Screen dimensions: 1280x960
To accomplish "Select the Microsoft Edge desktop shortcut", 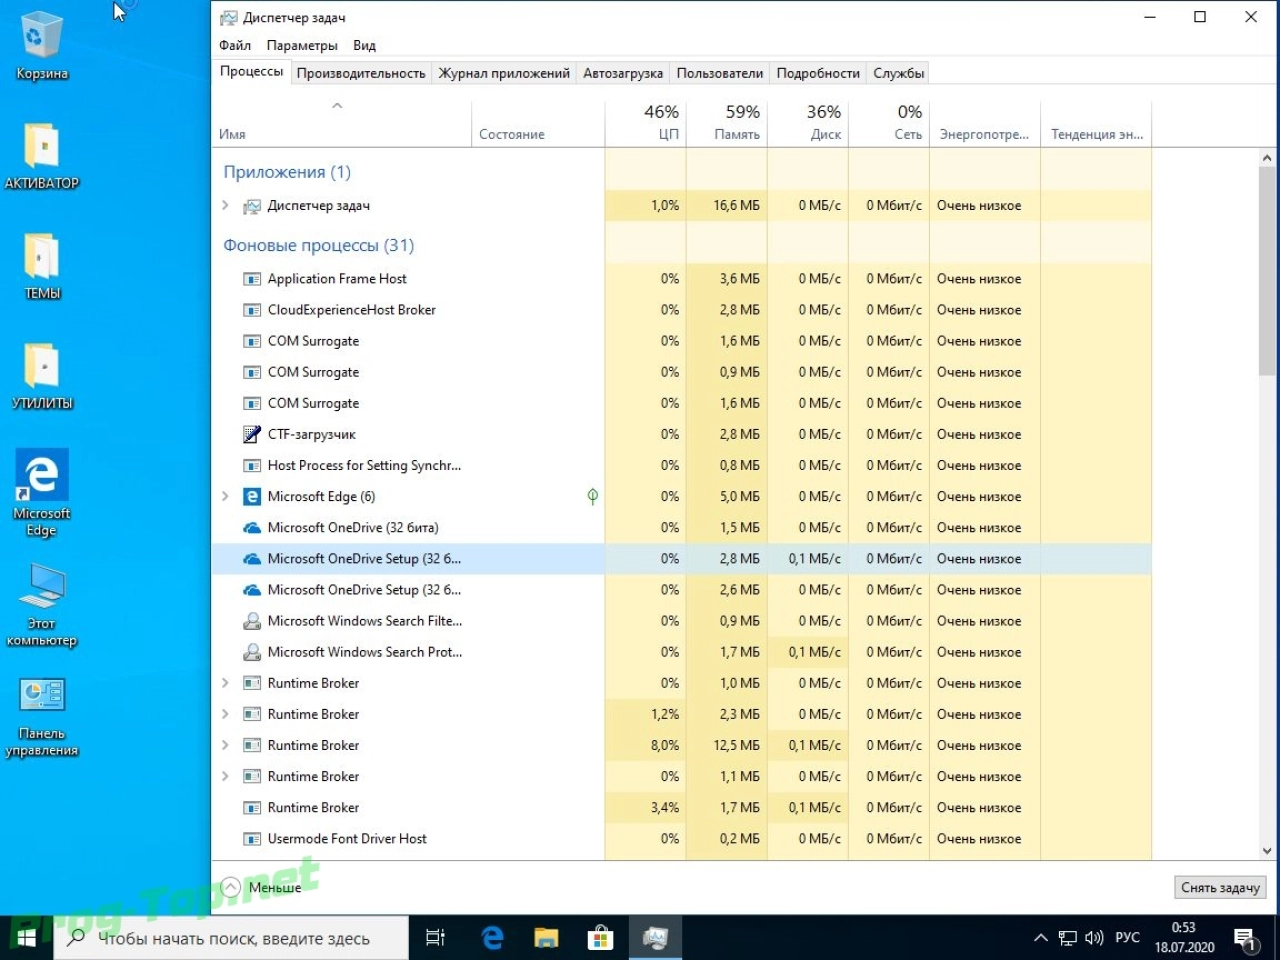I will click(x=42, y=492).
